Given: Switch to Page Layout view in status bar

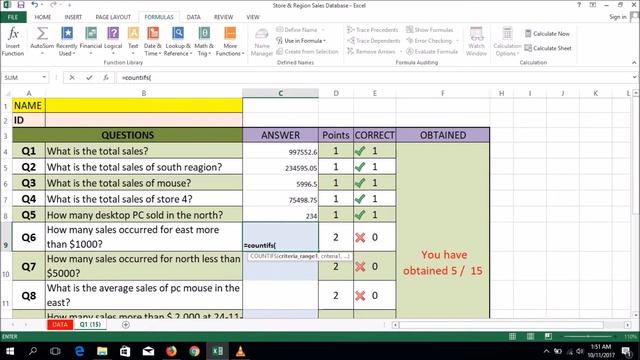Looking at the screenshot, I should 530,336.
